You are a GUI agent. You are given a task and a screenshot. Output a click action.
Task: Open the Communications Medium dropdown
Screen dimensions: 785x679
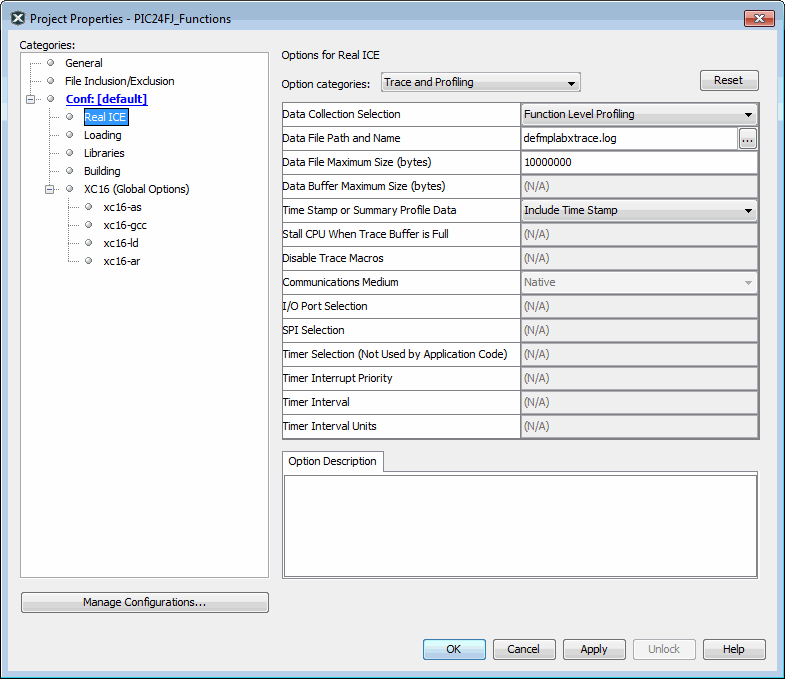[x=639, y=282]
